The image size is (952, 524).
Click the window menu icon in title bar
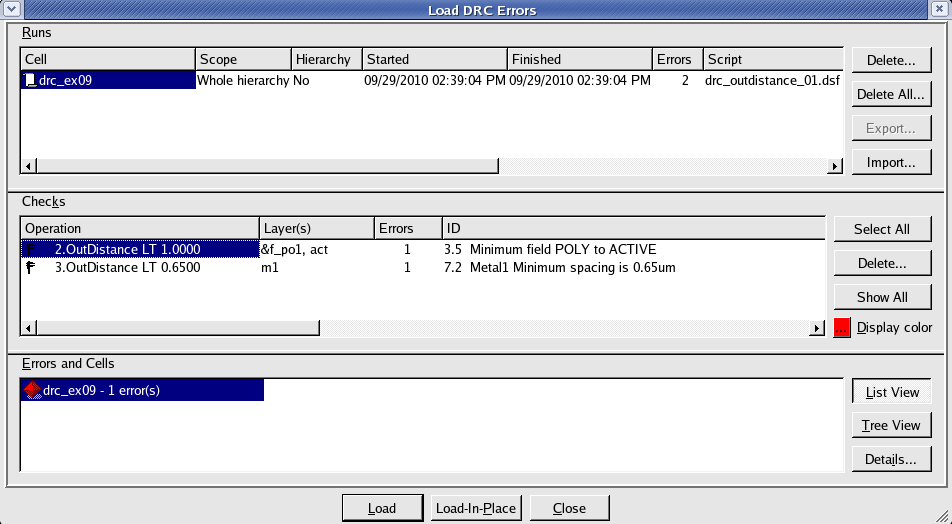[x=10, y=10]
